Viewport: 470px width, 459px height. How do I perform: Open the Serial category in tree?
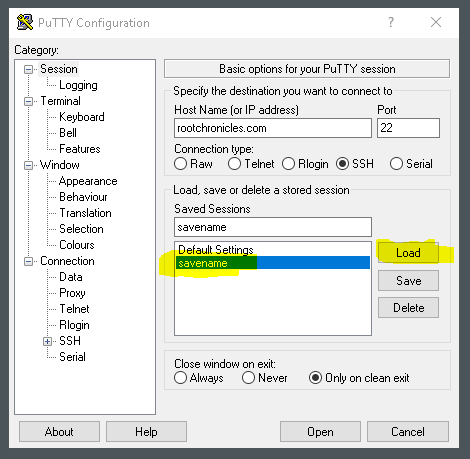(72, 357)
